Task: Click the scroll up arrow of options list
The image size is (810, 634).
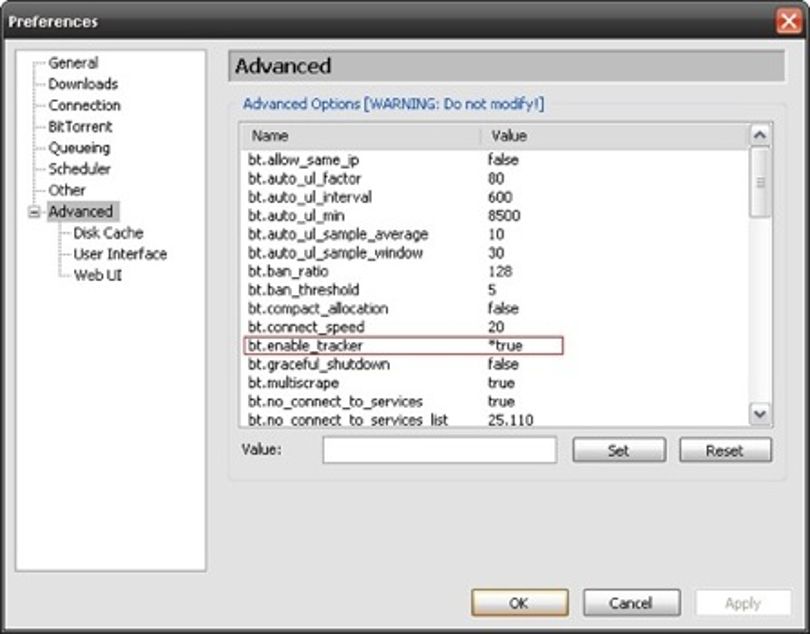Action: click(x=759, y=136)
